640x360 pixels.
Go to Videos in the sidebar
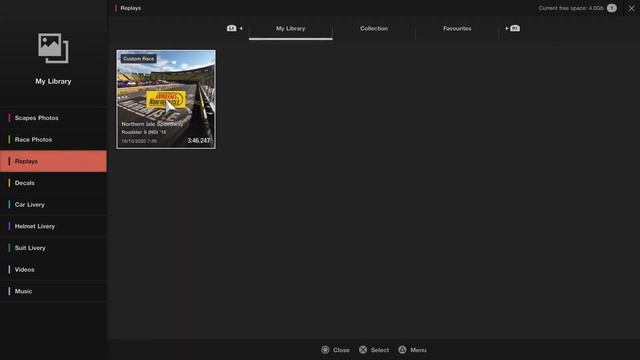click(x=53, y=269)
